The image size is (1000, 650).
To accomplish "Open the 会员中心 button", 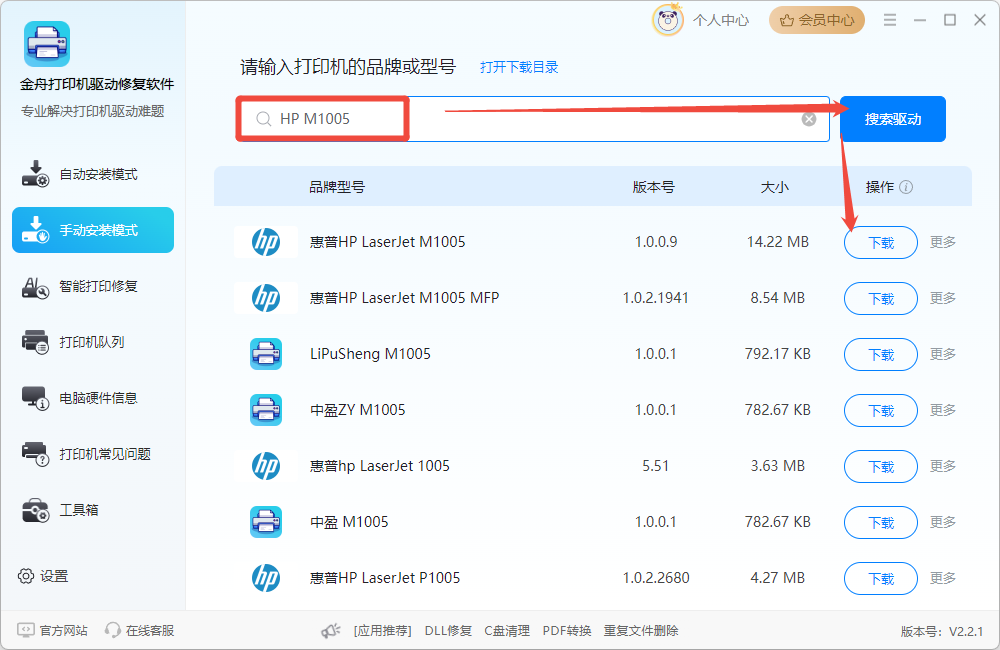I will point(816,20).
